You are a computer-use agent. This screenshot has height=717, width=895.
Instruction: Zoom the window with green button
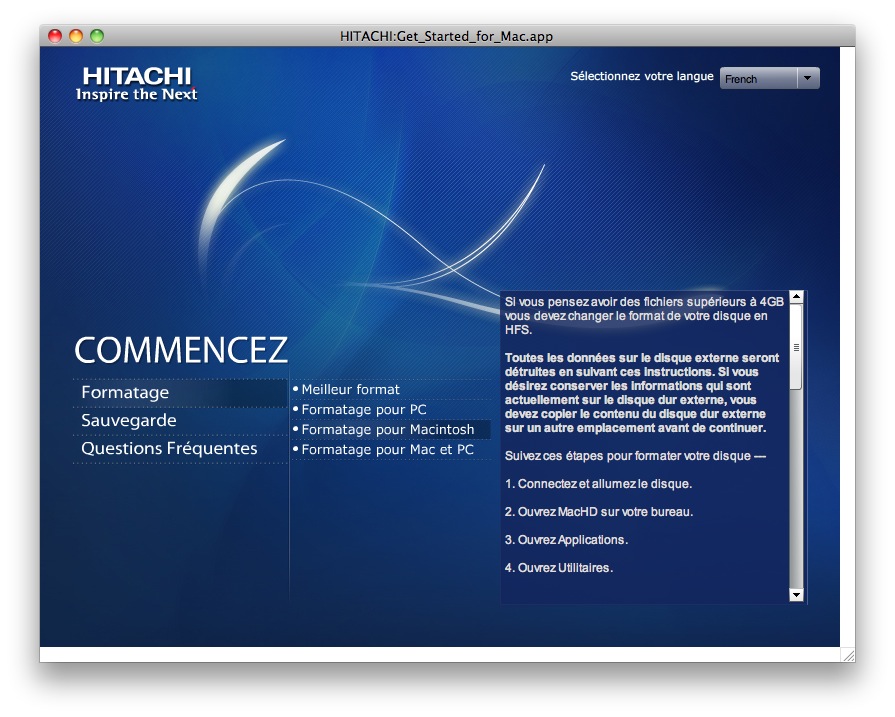tap(97, 36)
